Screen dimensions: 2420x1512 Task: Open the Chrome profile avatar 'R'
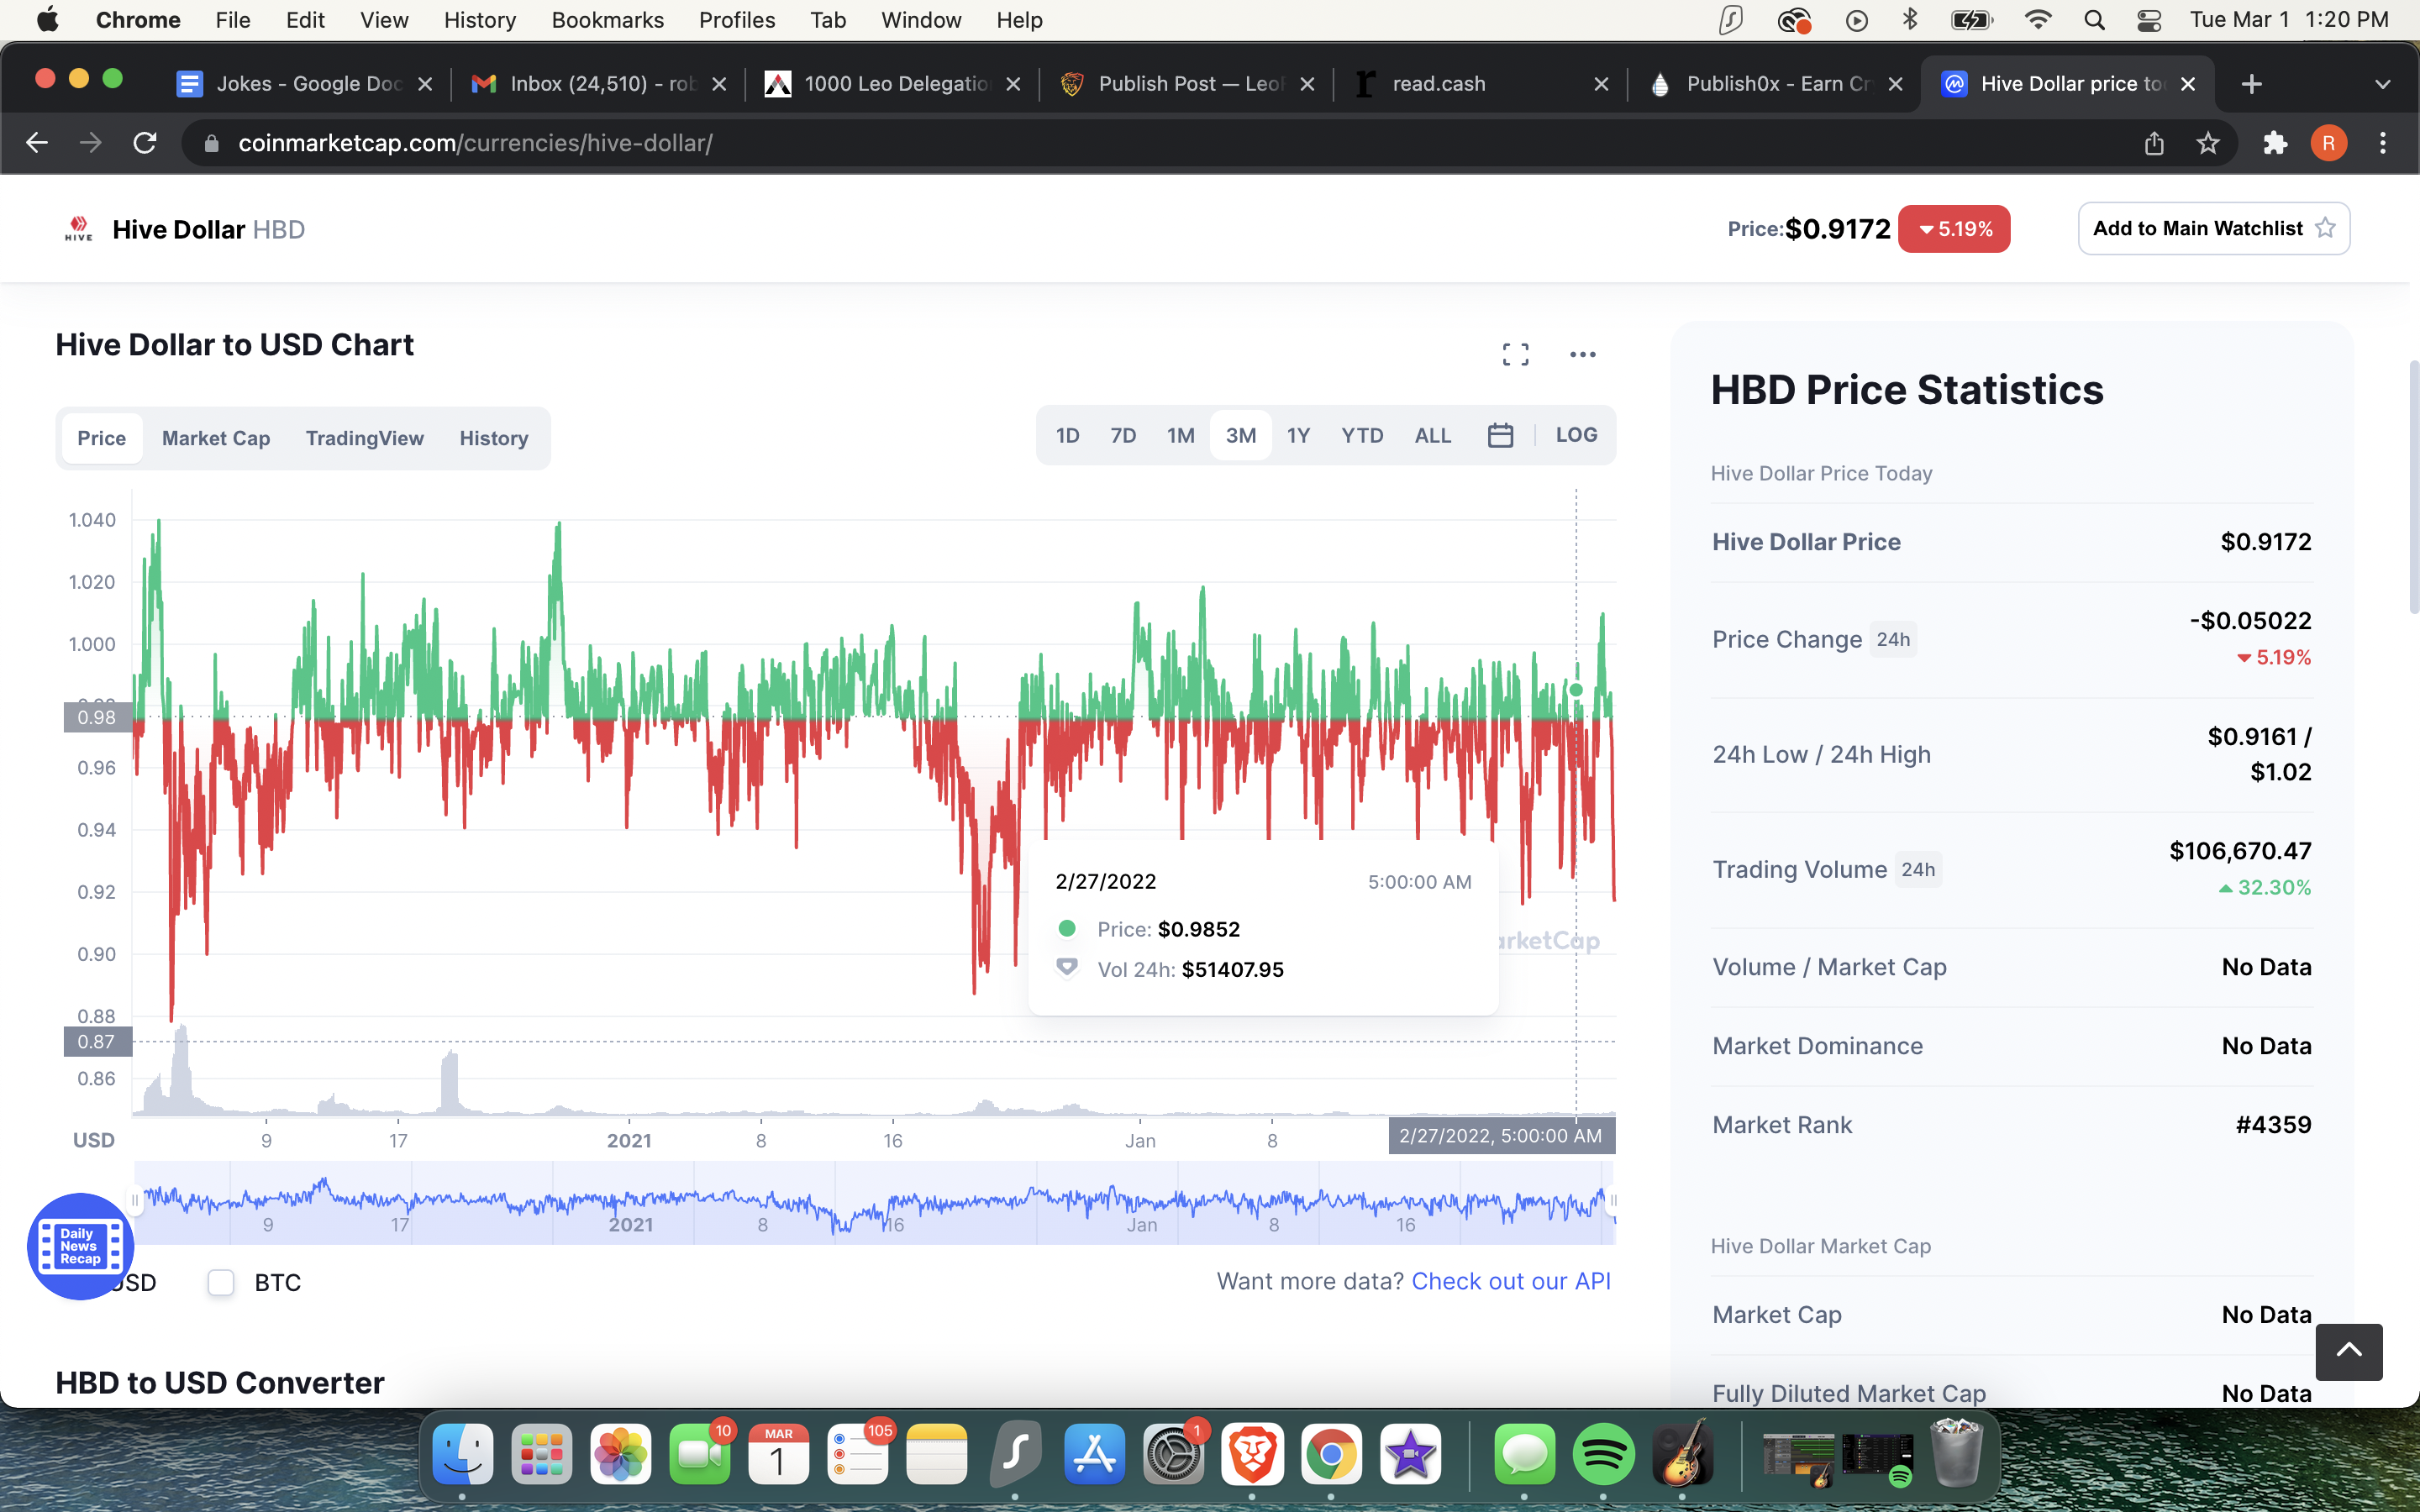tap(2329, 143)
